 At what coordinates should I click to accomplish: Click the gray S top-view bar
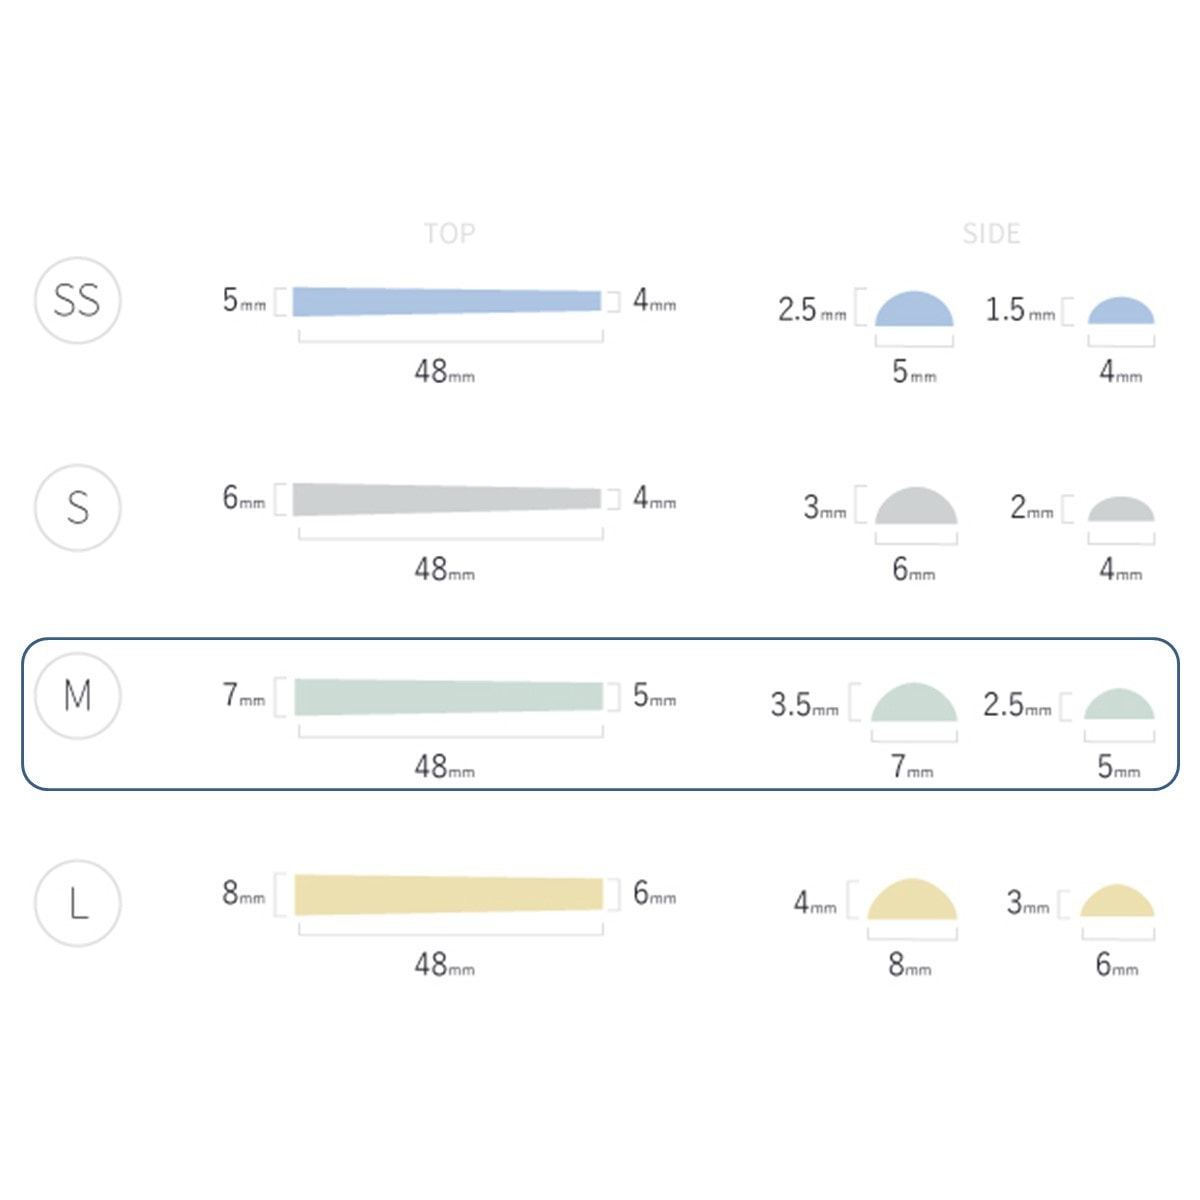447,499
